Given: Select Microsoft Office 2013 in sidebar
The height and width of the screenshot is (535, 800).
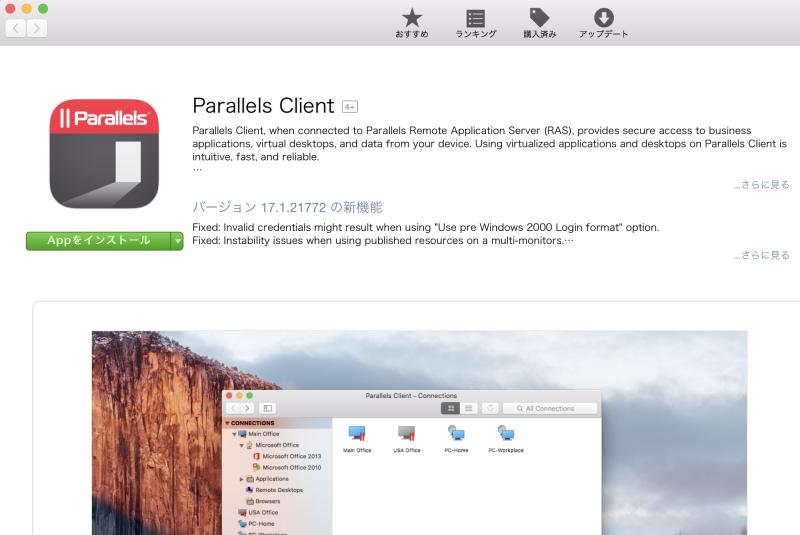Looking at the screenshot, I should click(287, 456).
